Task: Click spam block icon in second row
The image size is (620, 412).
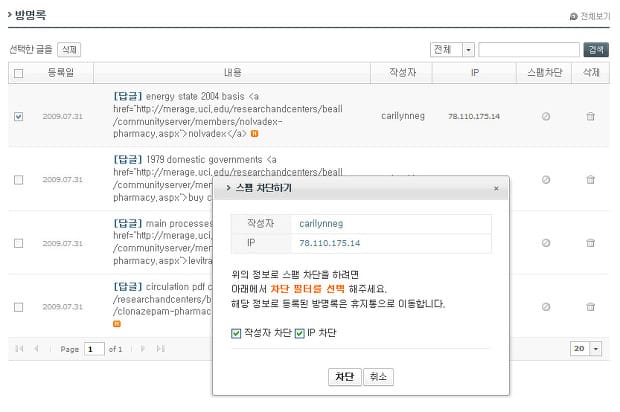Action: coord(546,179)
